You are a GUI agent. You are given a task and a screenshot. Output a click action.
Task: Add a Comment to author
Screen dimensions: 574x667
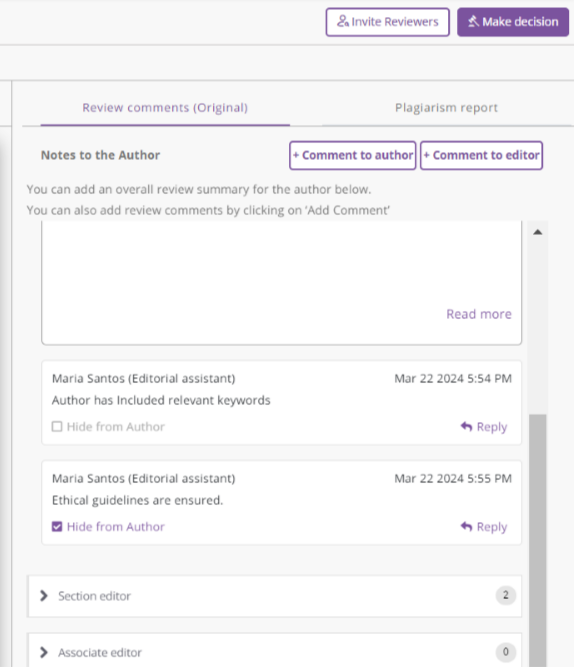pos(353,155)
